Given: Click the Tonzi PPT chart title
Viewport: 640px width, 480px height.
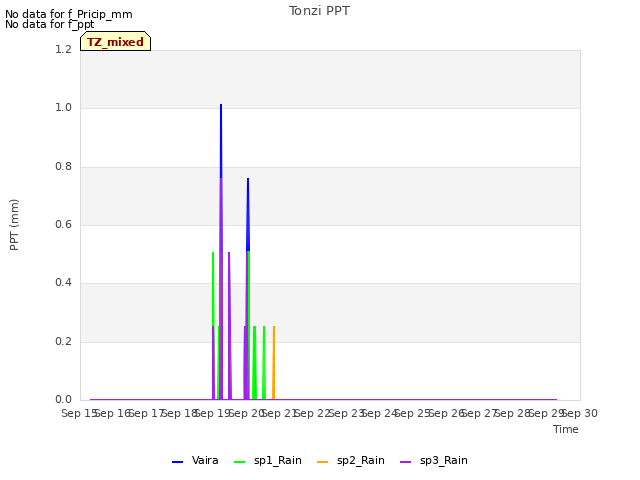Looking at the screenshot, I should pyautogui.click(x=319, y=11).
